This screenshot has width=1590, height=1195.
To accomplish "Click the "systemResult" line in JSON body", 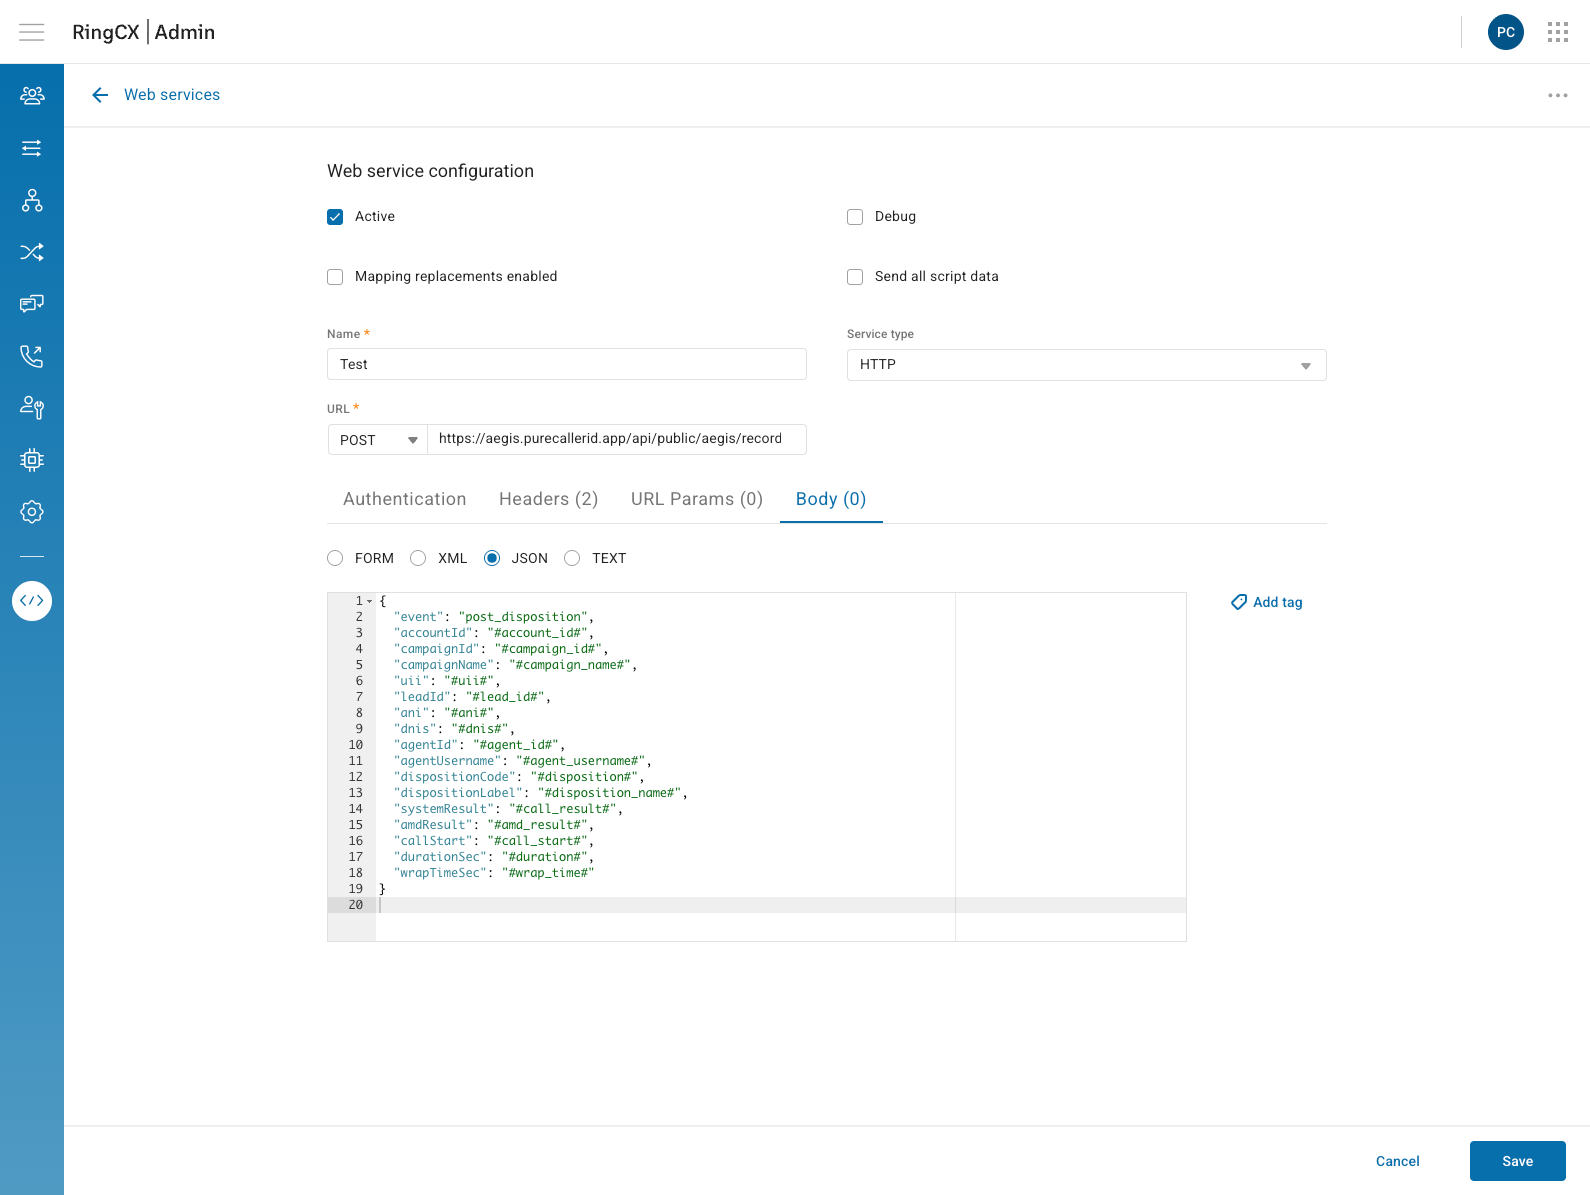I will (x=509, y=809).
